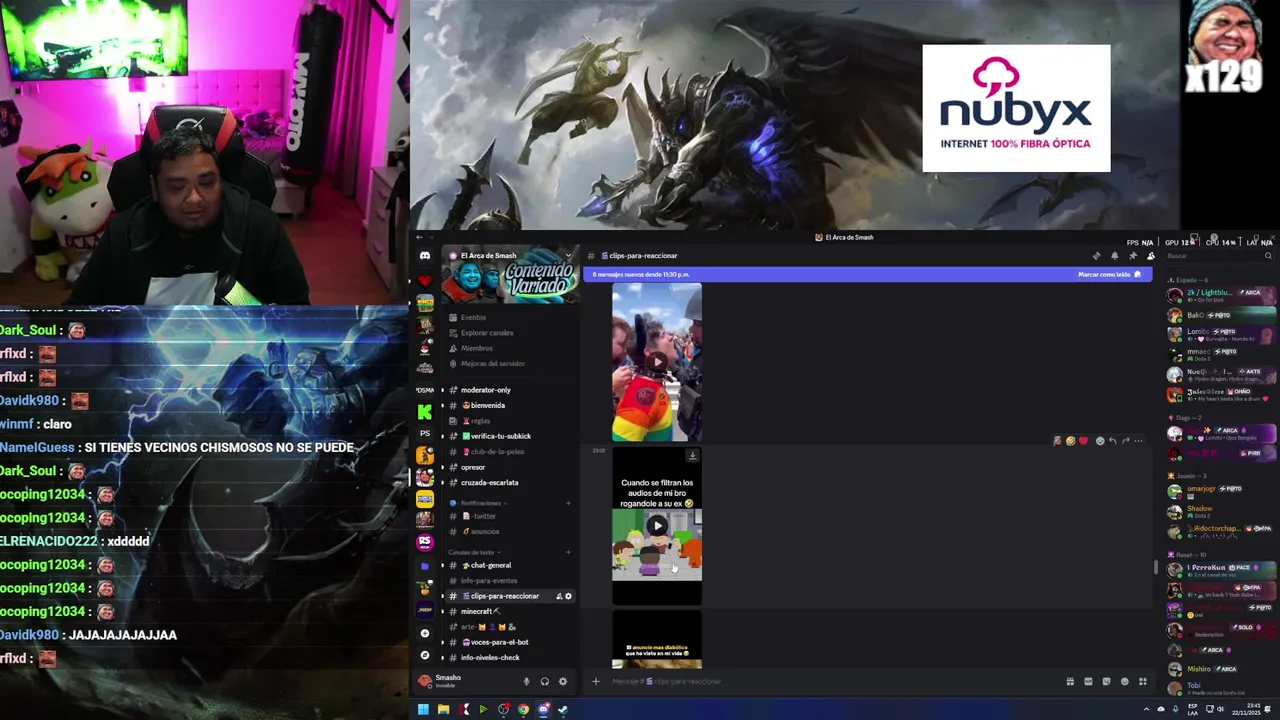This screenshot has height=720, width=1280.
Task: Open notification bell in channel header
Action: click(x=1114, y=256)
